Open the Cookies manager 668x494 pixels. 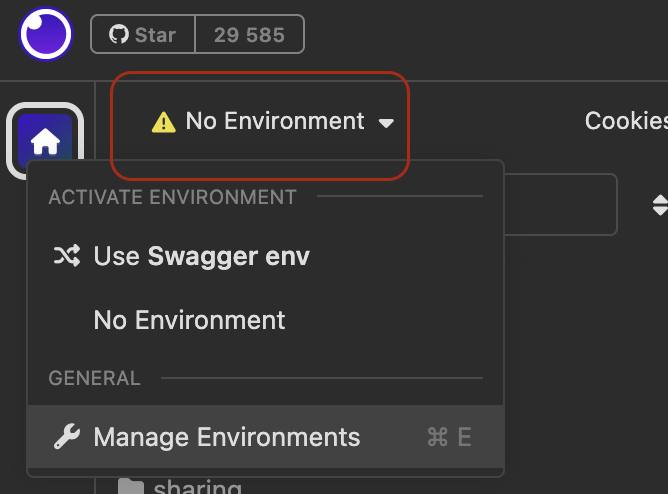click(626, 121)
